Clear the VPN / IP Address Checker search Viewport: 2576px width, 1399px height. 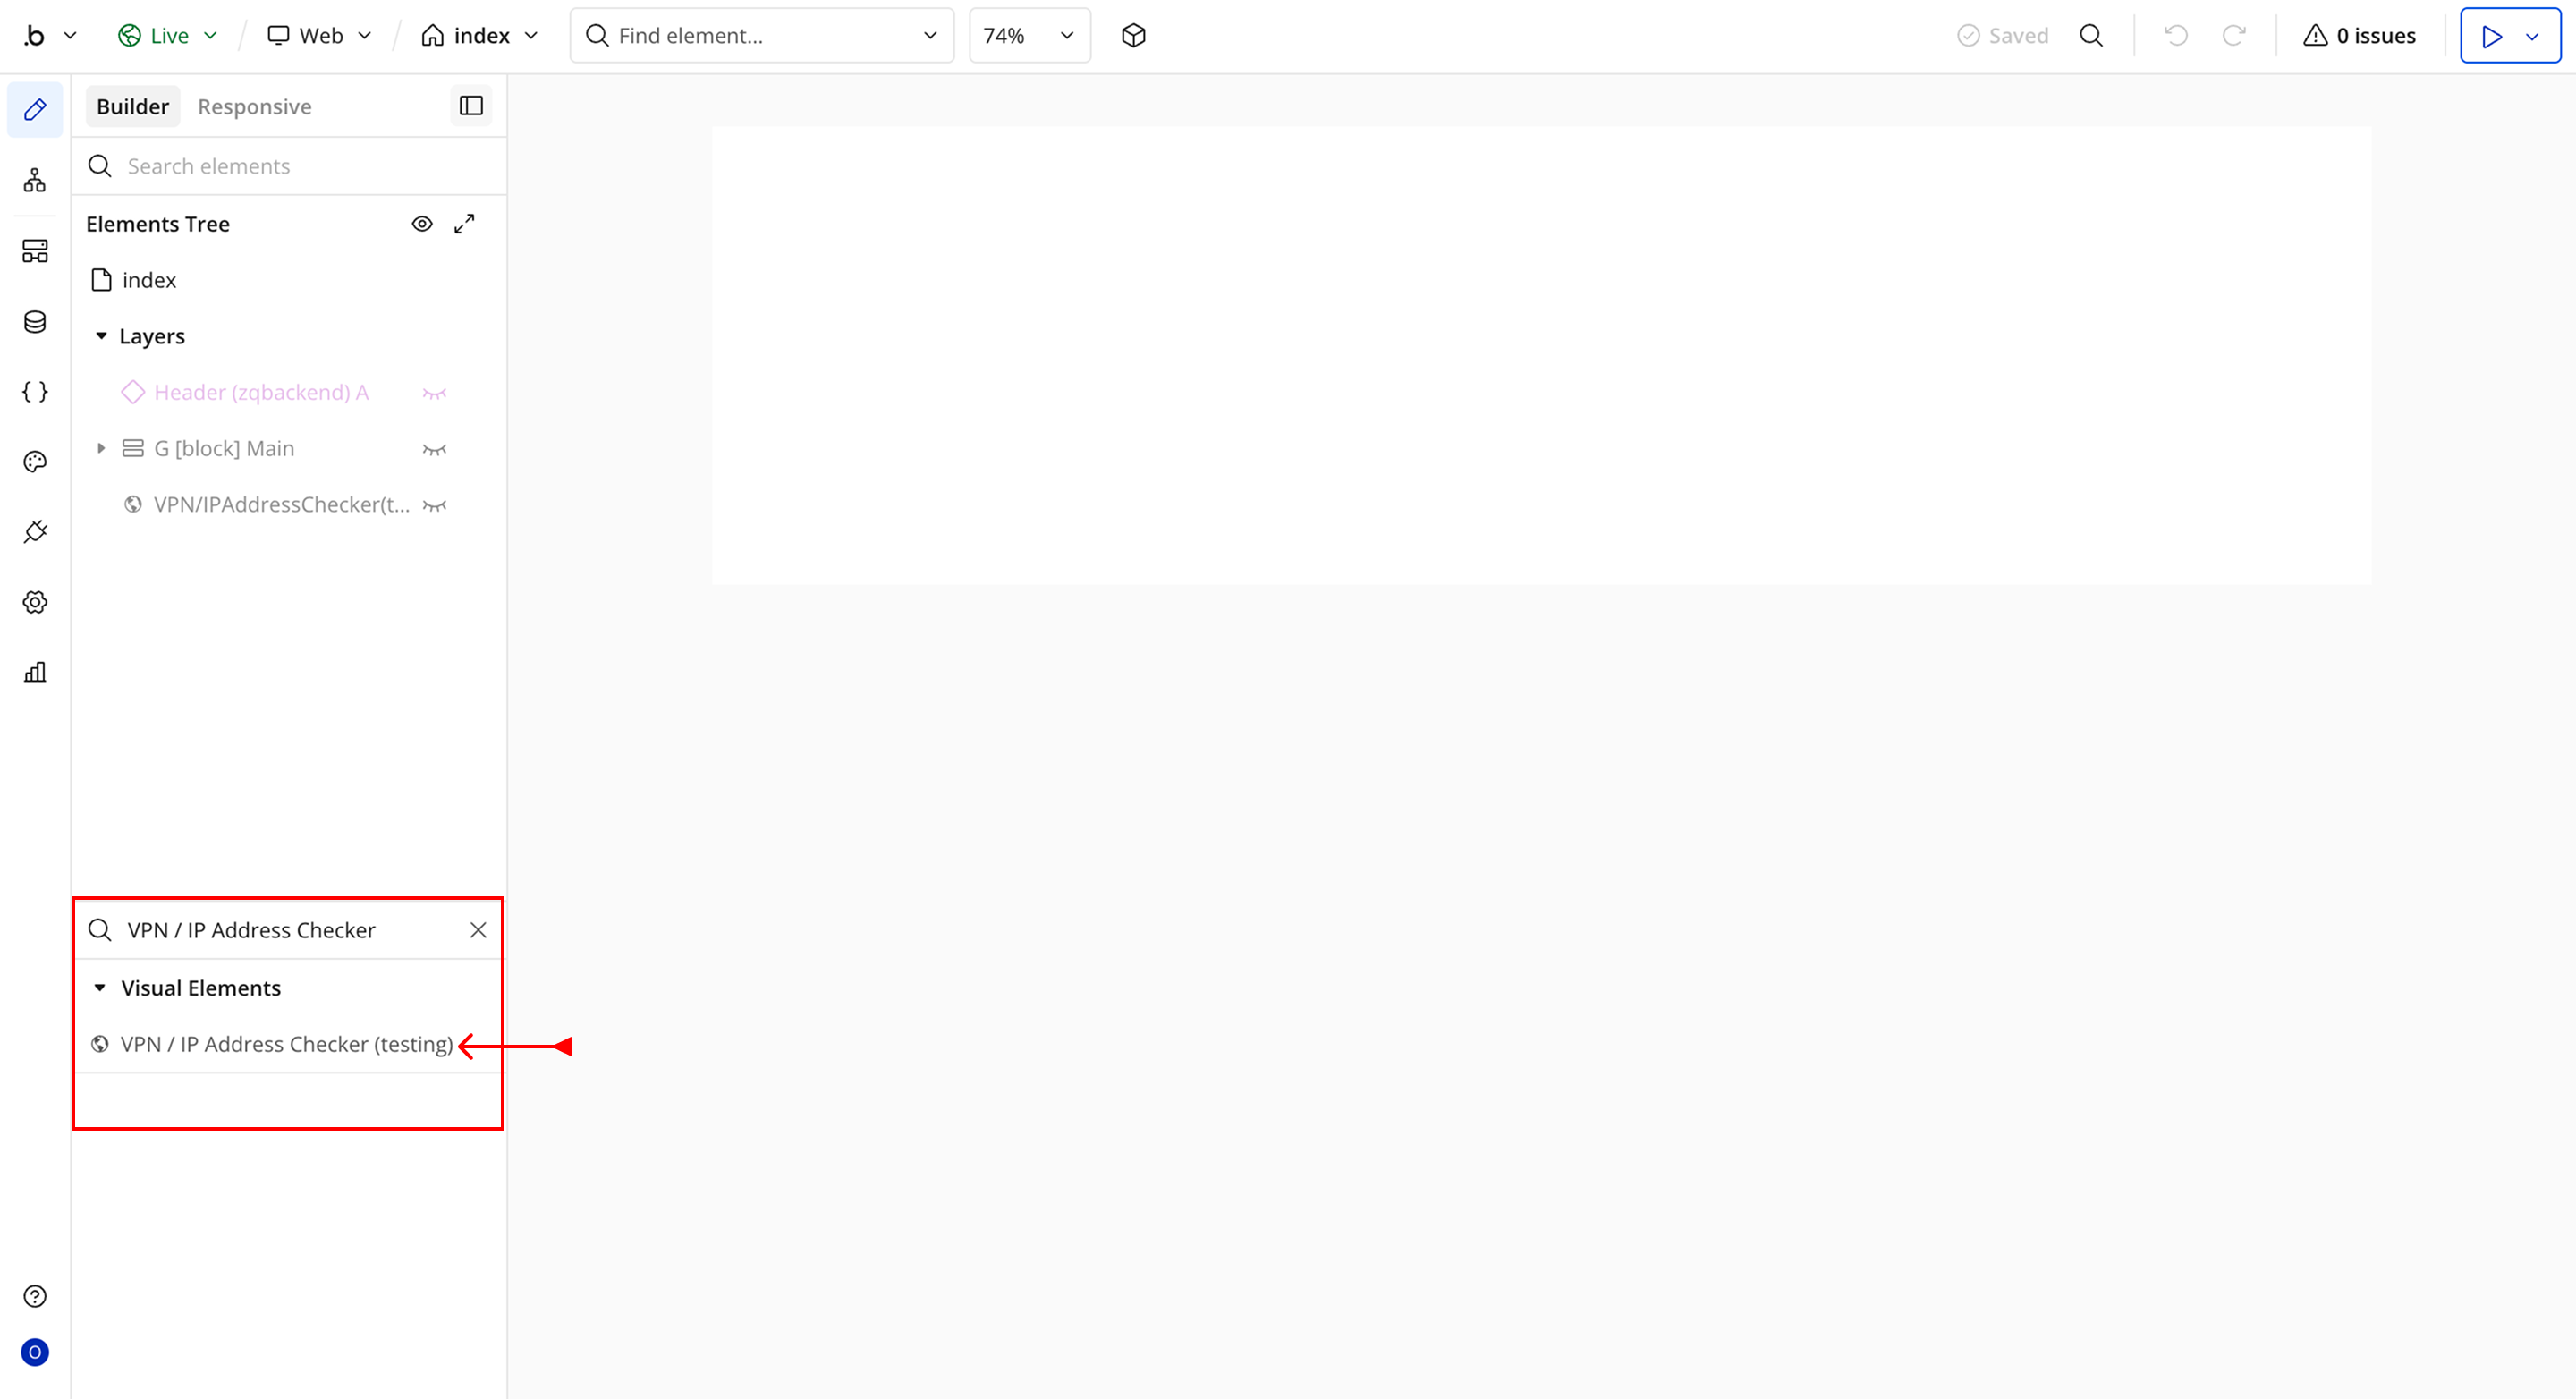coord(478,930)
